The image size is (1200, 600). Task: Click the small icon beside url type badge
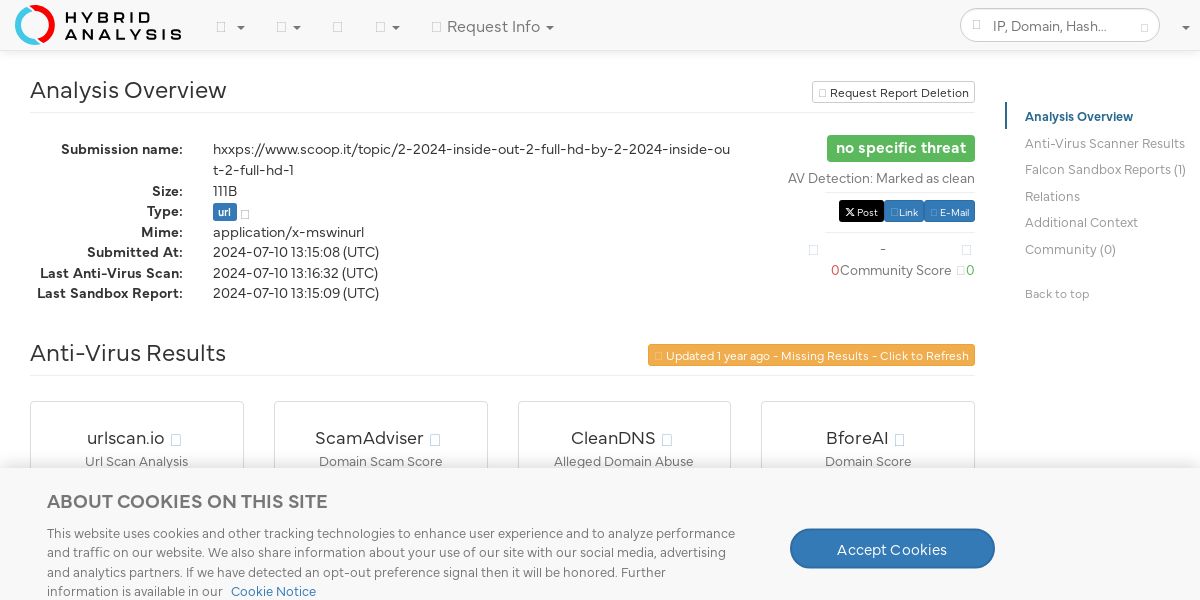coord(245,214)
